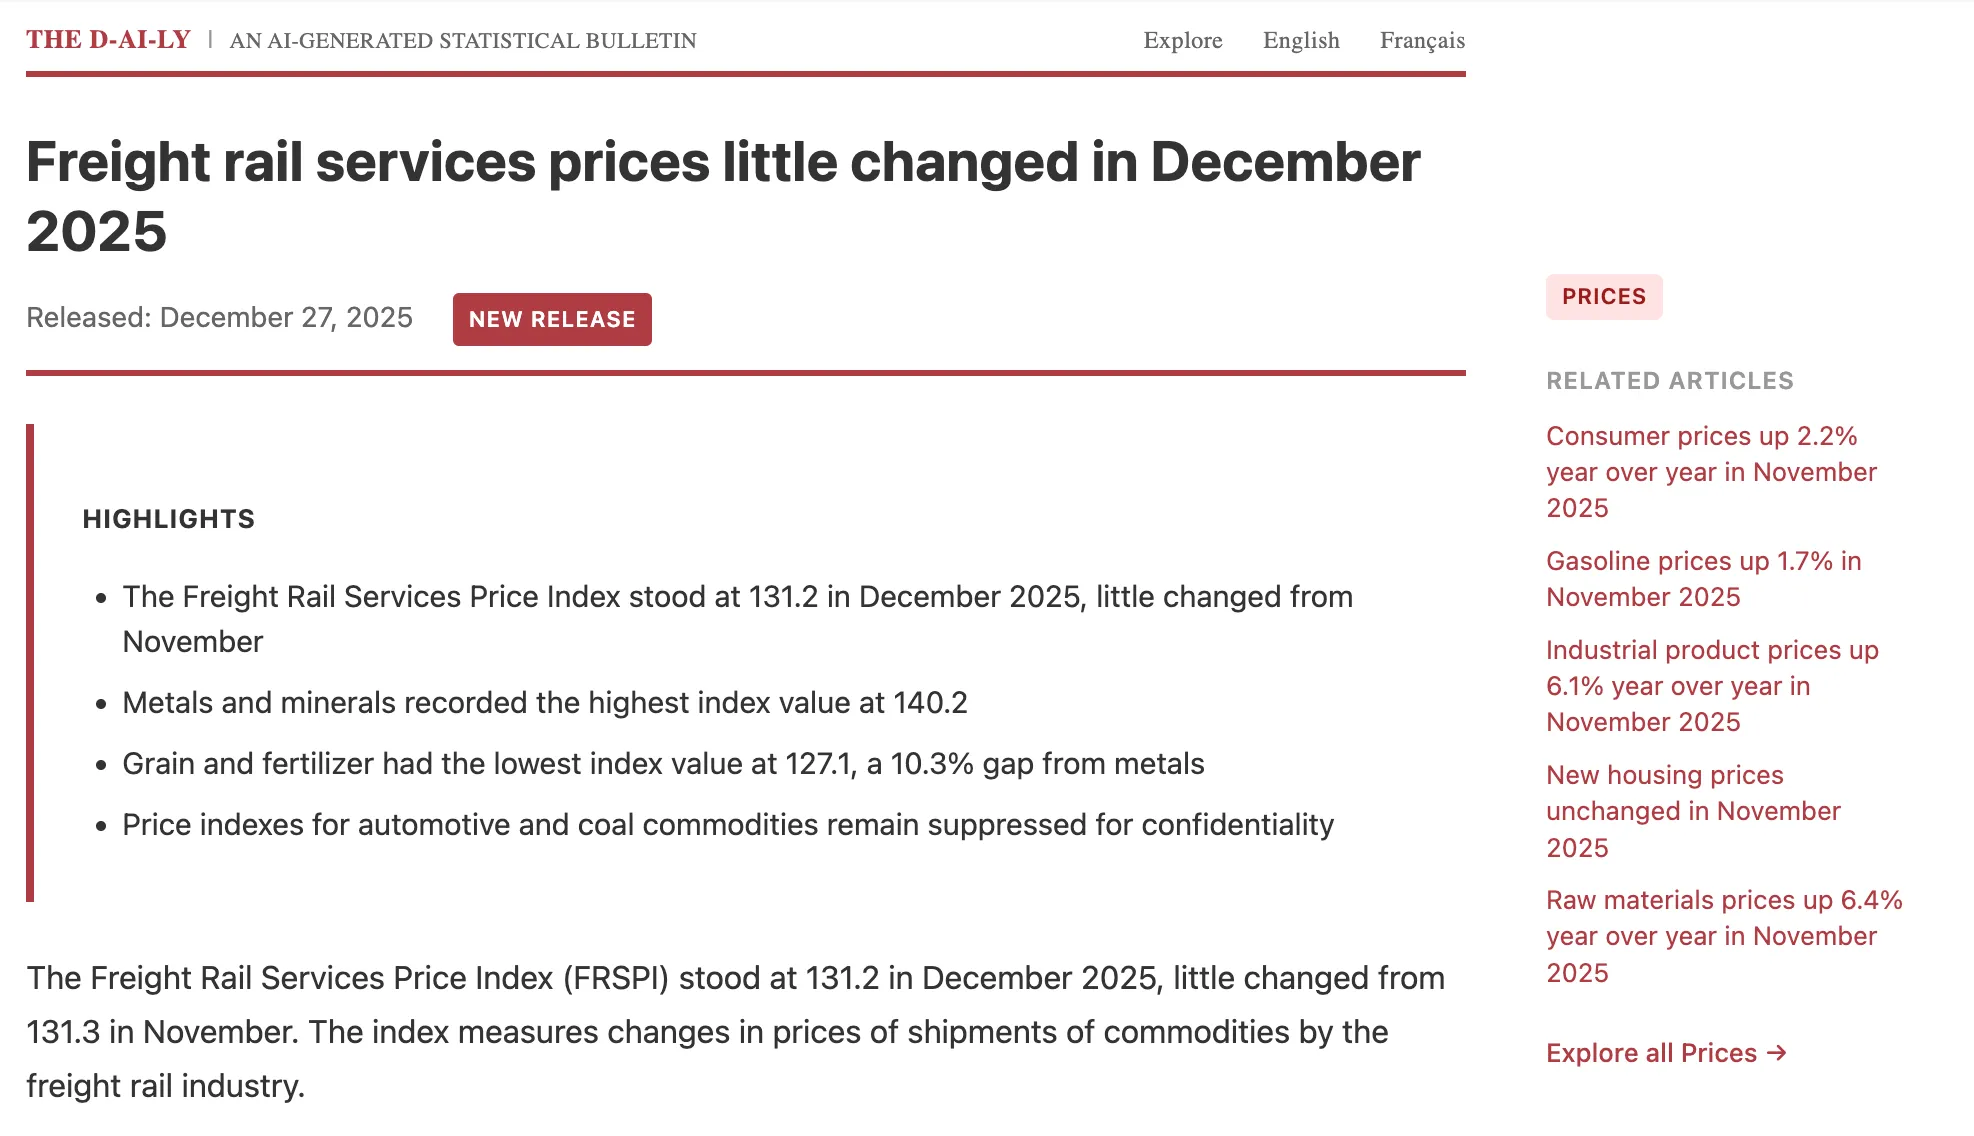
Task: Switch language to English
Action: pyautogui.click(x=1301, y=40)
